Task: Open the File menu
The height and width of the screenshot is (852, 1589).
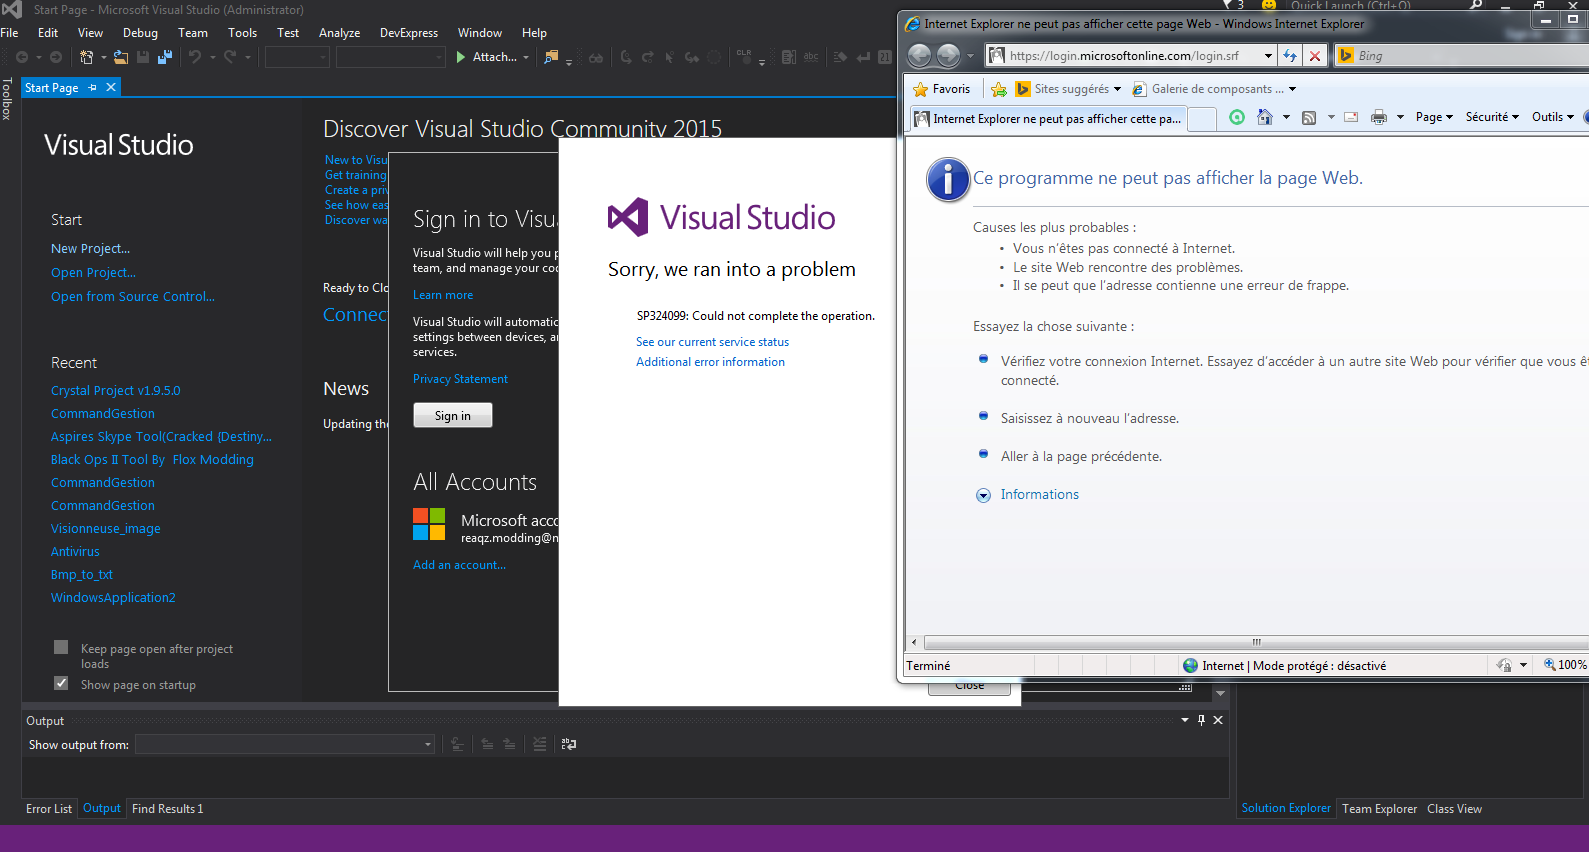Action: pyautogui.click(x=10, y=33)
